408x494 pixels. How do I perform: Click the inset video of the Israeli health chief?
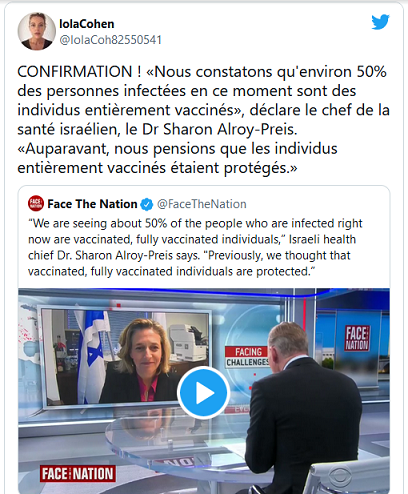[126, 357]
